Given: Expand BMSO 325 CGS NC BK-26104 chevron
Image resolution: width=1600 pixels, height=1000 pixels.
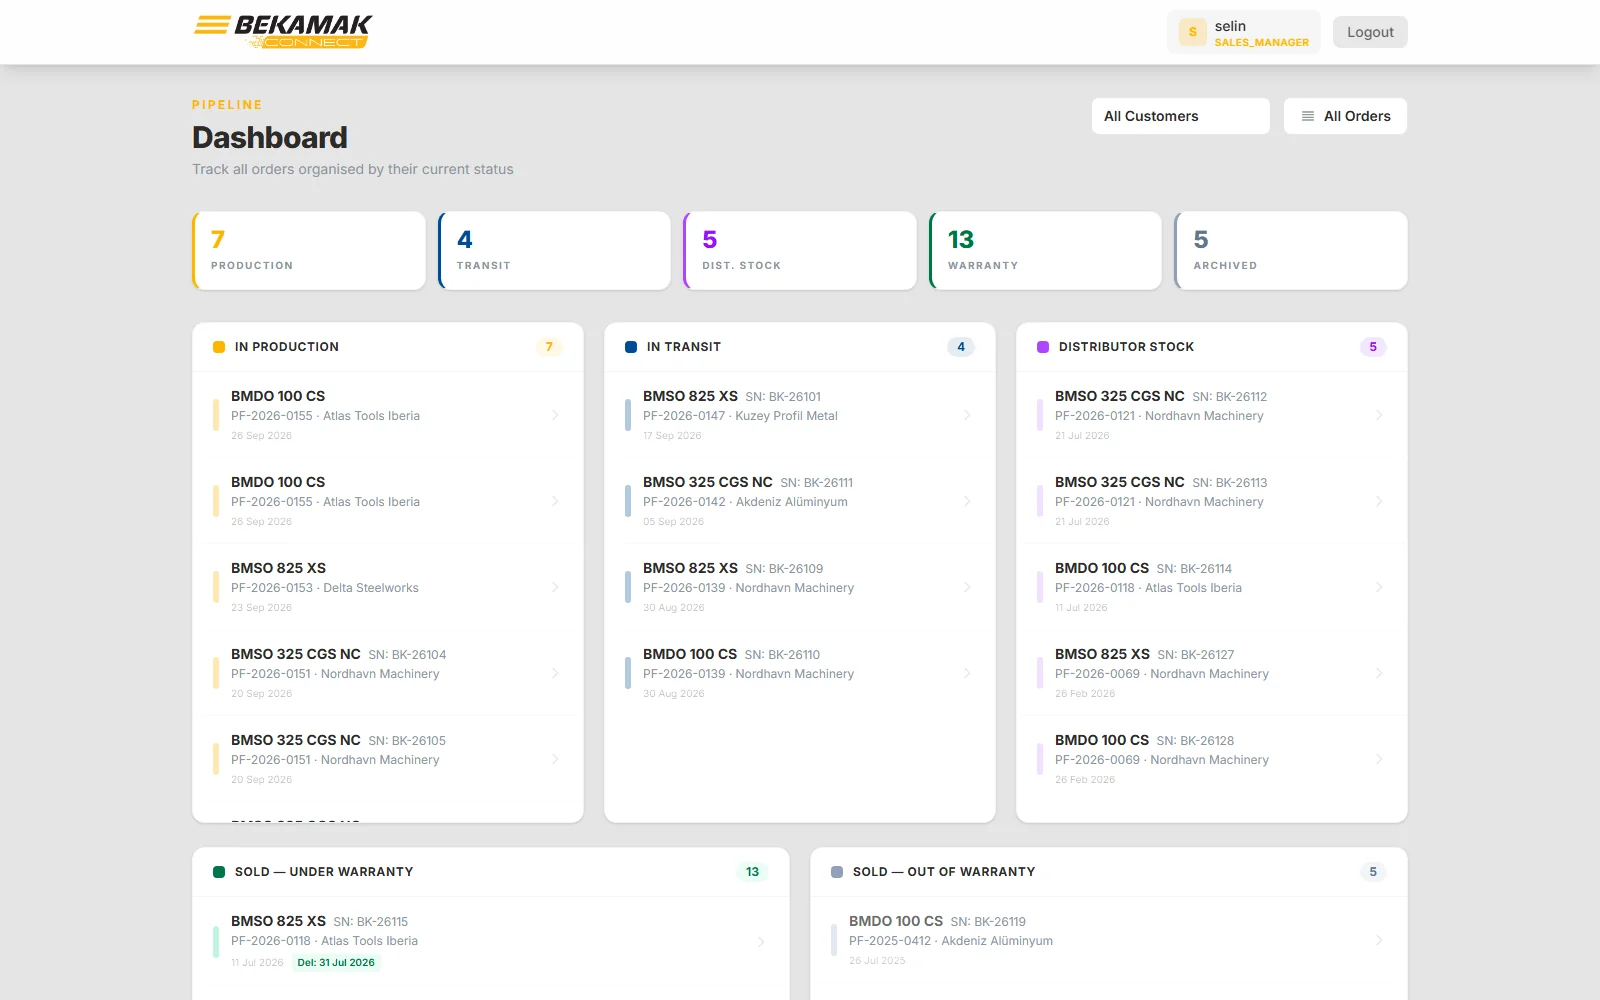Looking at the screenshot, I should [x=555, y=673].
